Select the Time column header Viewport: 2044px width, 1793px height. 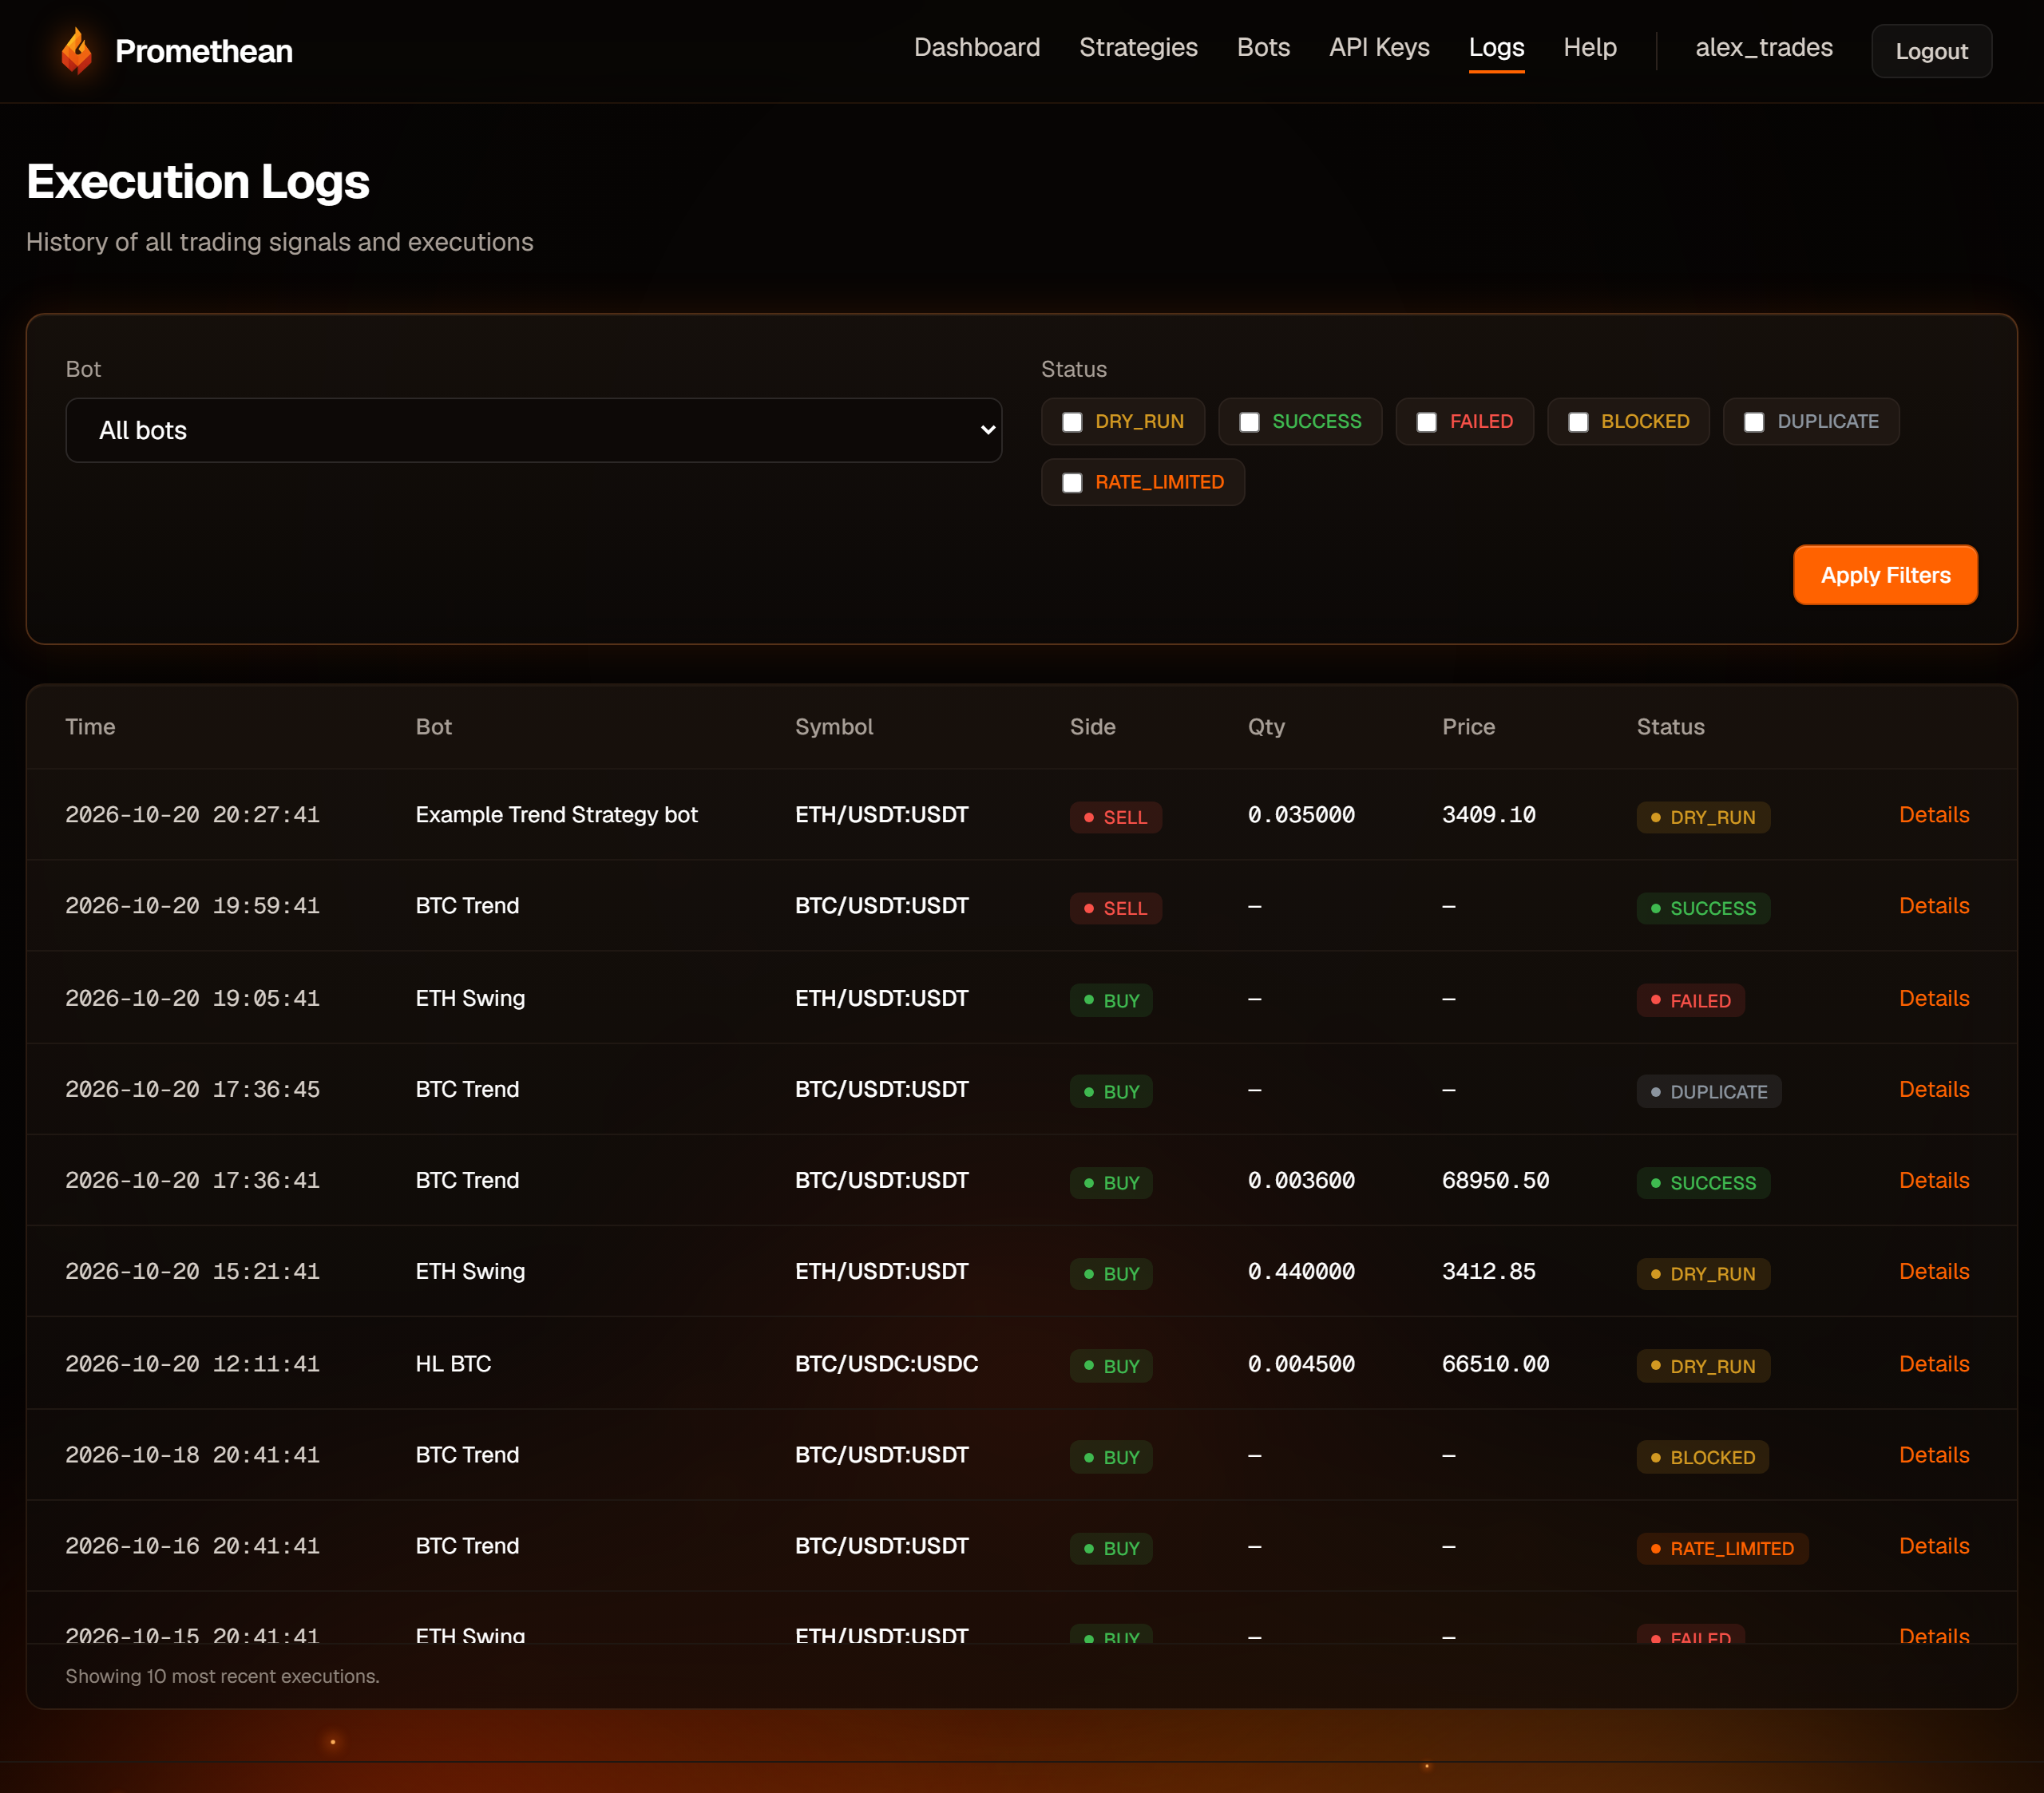point(90,727)
